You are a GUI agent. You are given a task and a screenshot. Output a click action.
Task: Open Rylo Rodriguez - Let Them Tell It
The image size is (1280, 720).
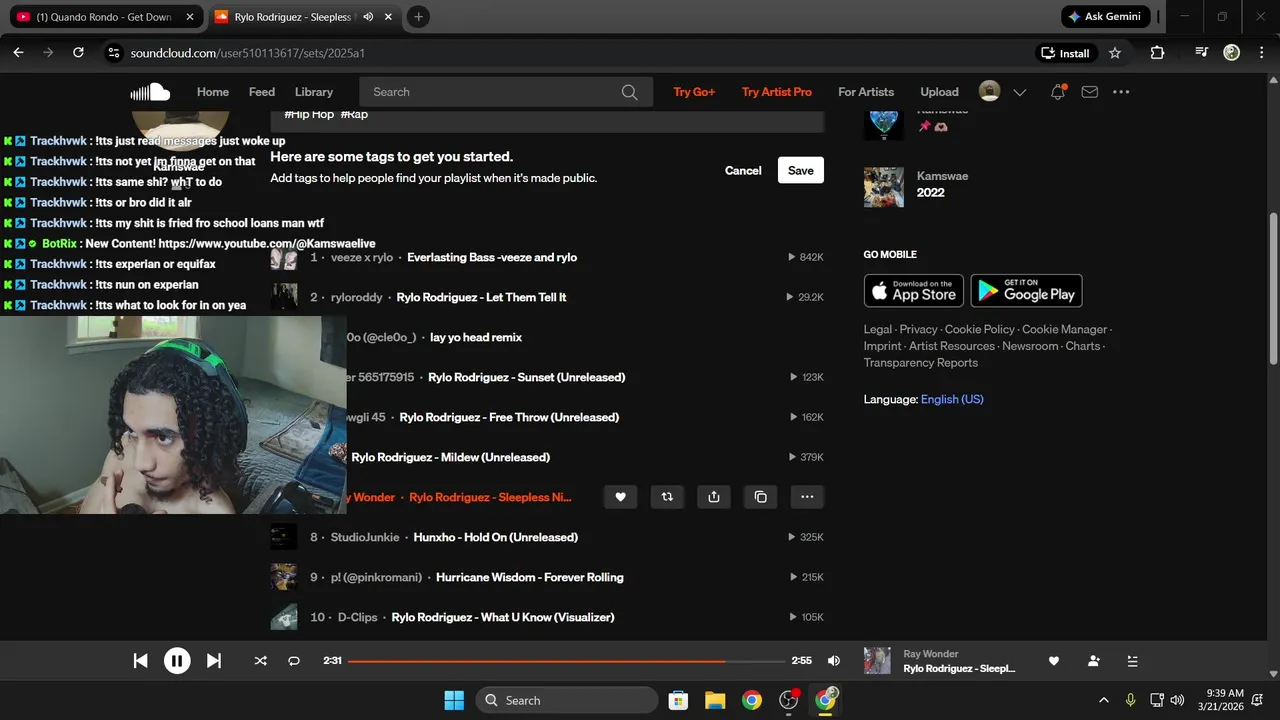[x=481, y=297]
